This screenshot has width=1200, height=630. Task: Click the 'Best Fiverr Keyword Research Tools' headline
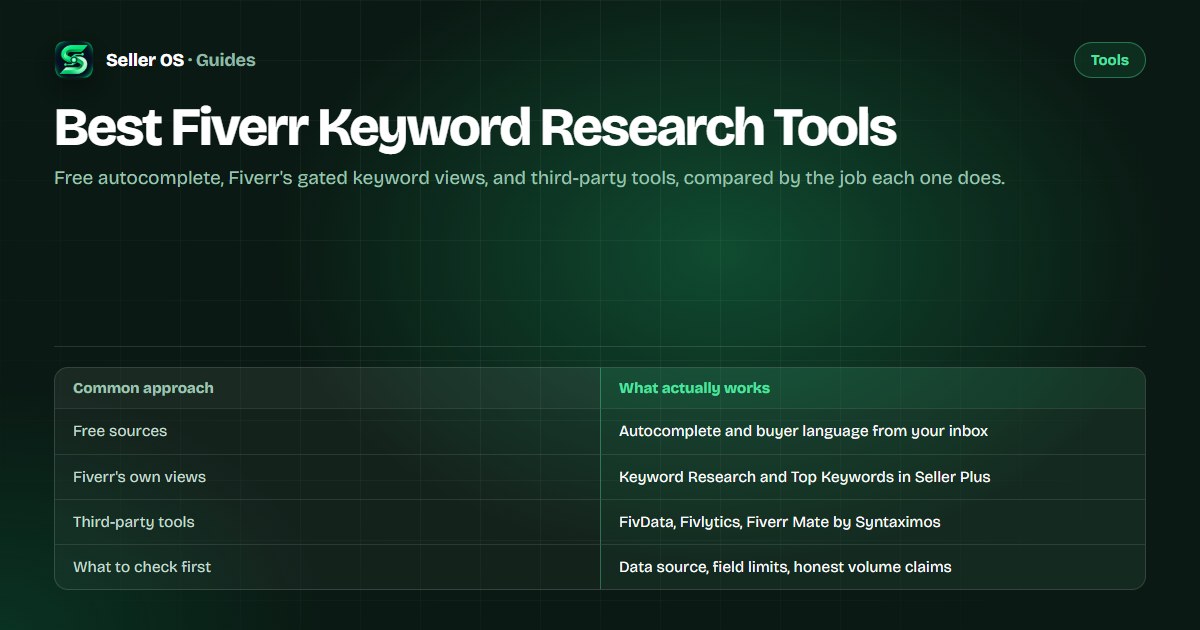coord(475,128)
